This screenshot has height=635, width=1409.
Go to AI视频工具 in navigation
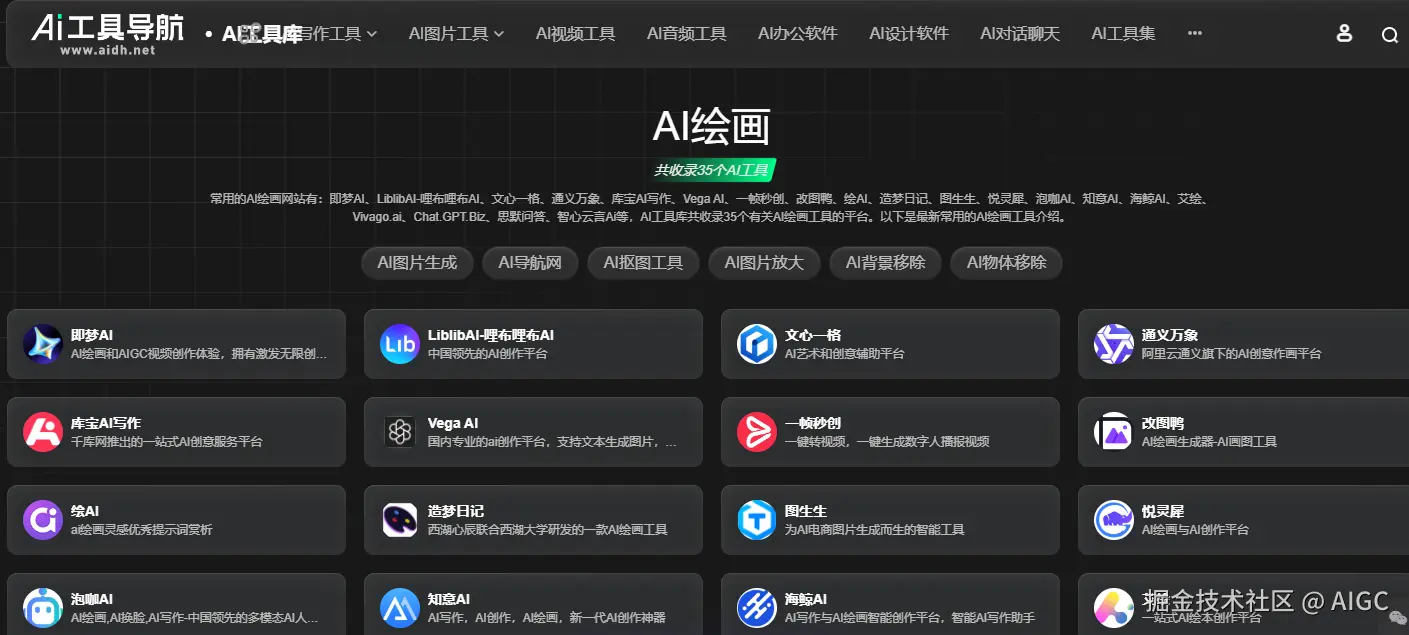[575, 34]
